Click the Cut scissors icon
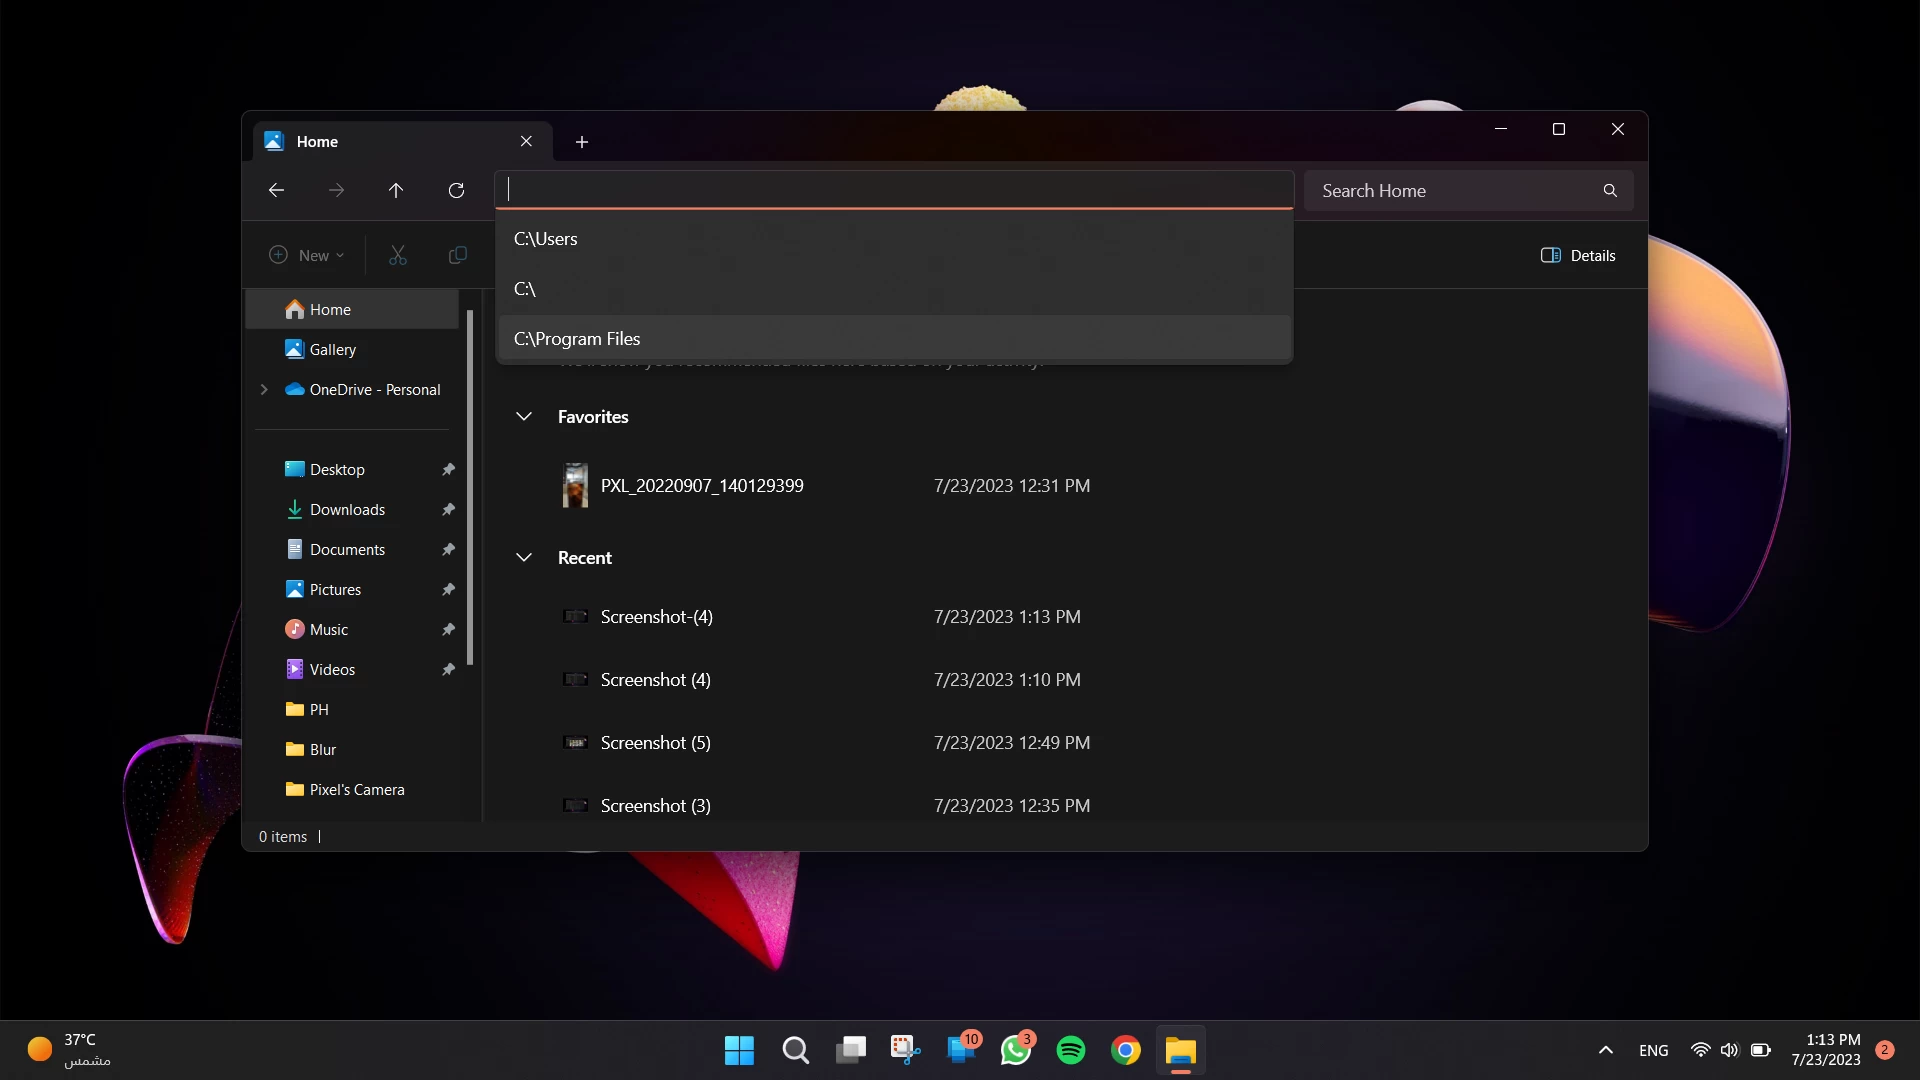The height and width of the screenshot is (1080, 1920). (x=398, y=255)
